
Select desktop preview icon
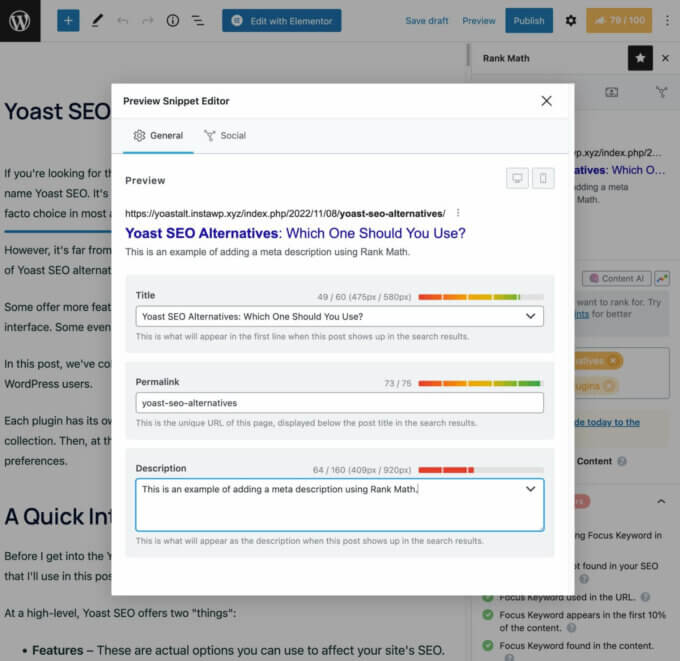pos(517,178)
